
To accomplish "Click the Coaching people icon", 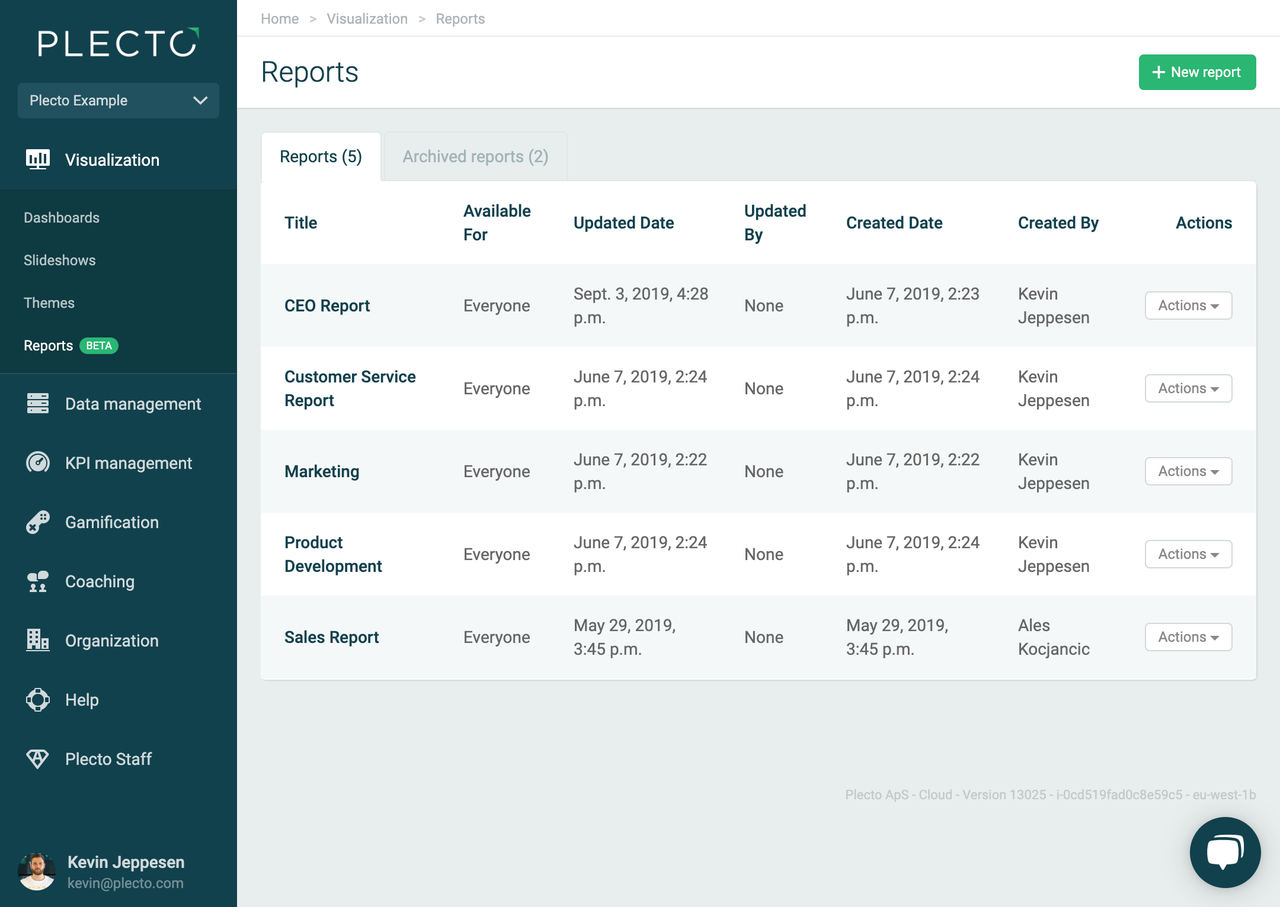I will pos(38,581).
